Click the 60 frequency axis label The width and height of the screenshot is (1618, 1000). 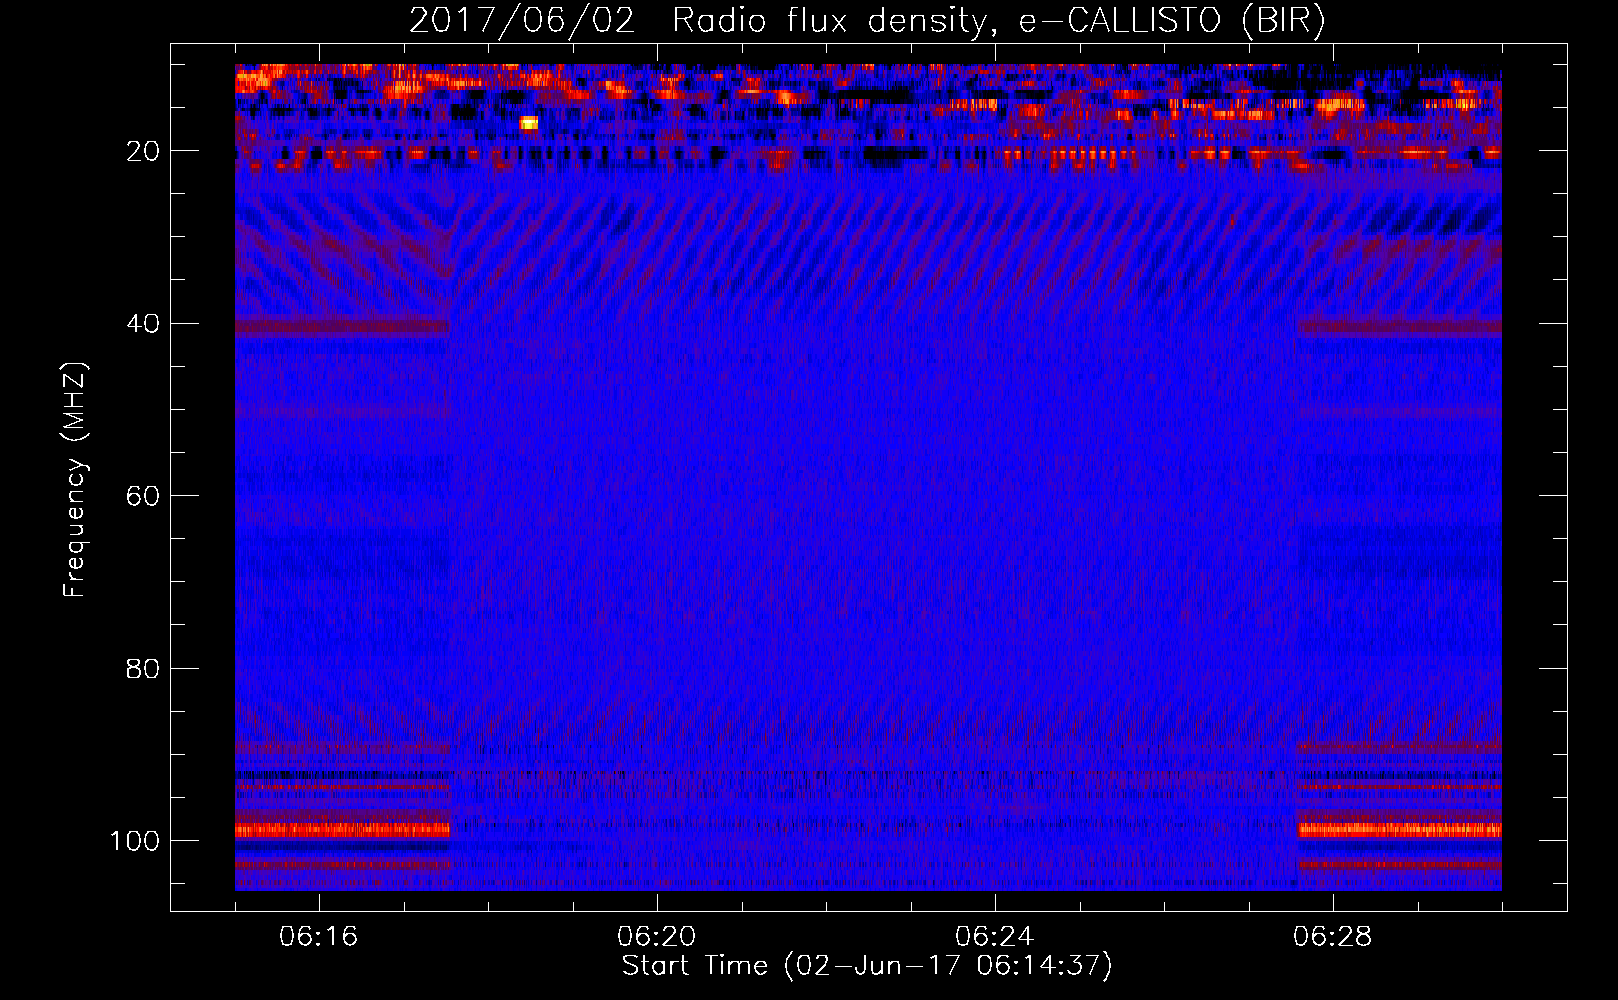coord(144,496)
